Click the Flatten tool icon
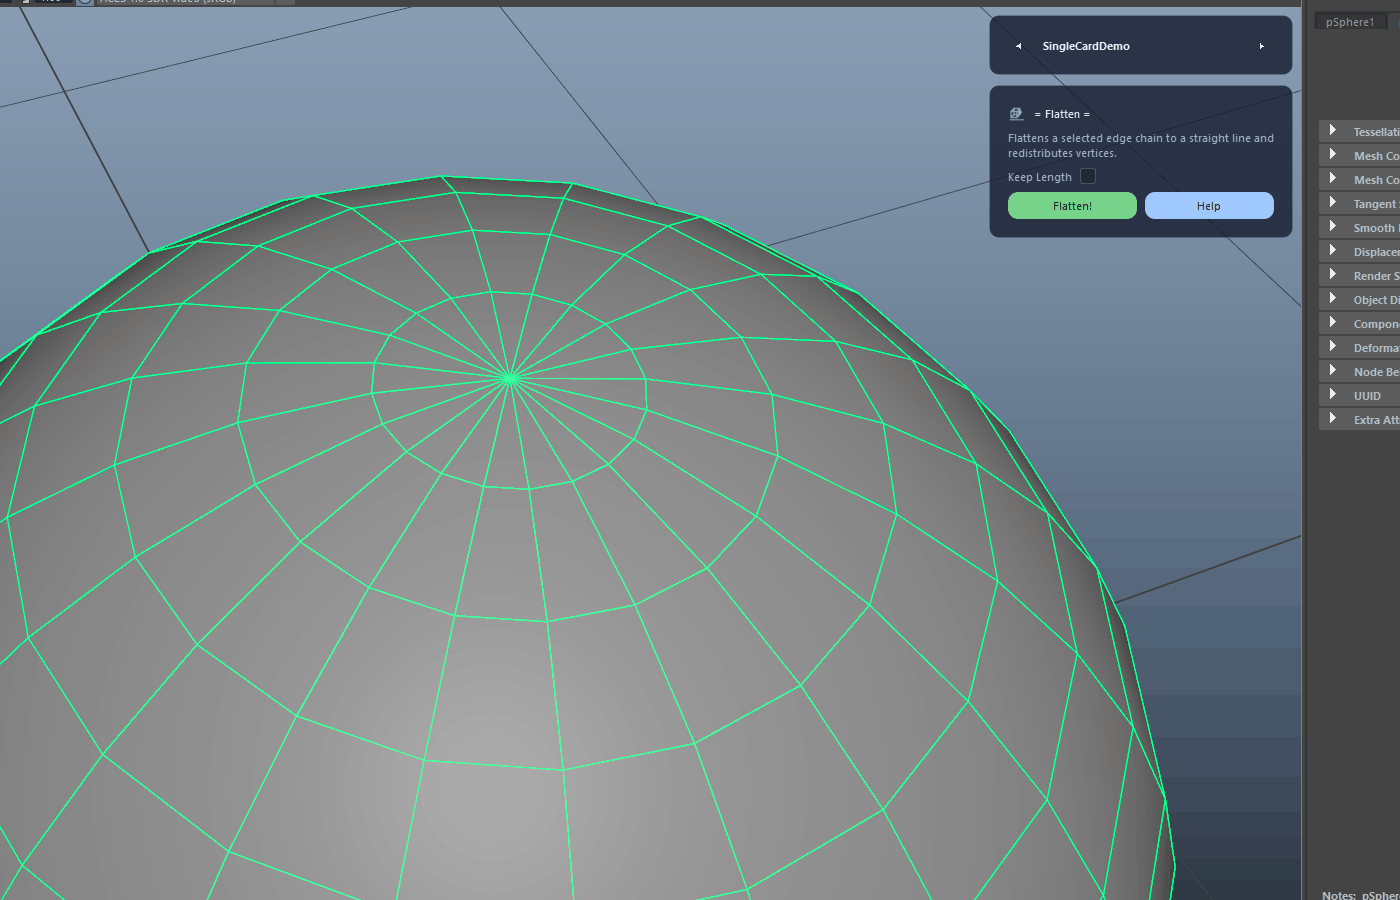 click(1016, 114)
